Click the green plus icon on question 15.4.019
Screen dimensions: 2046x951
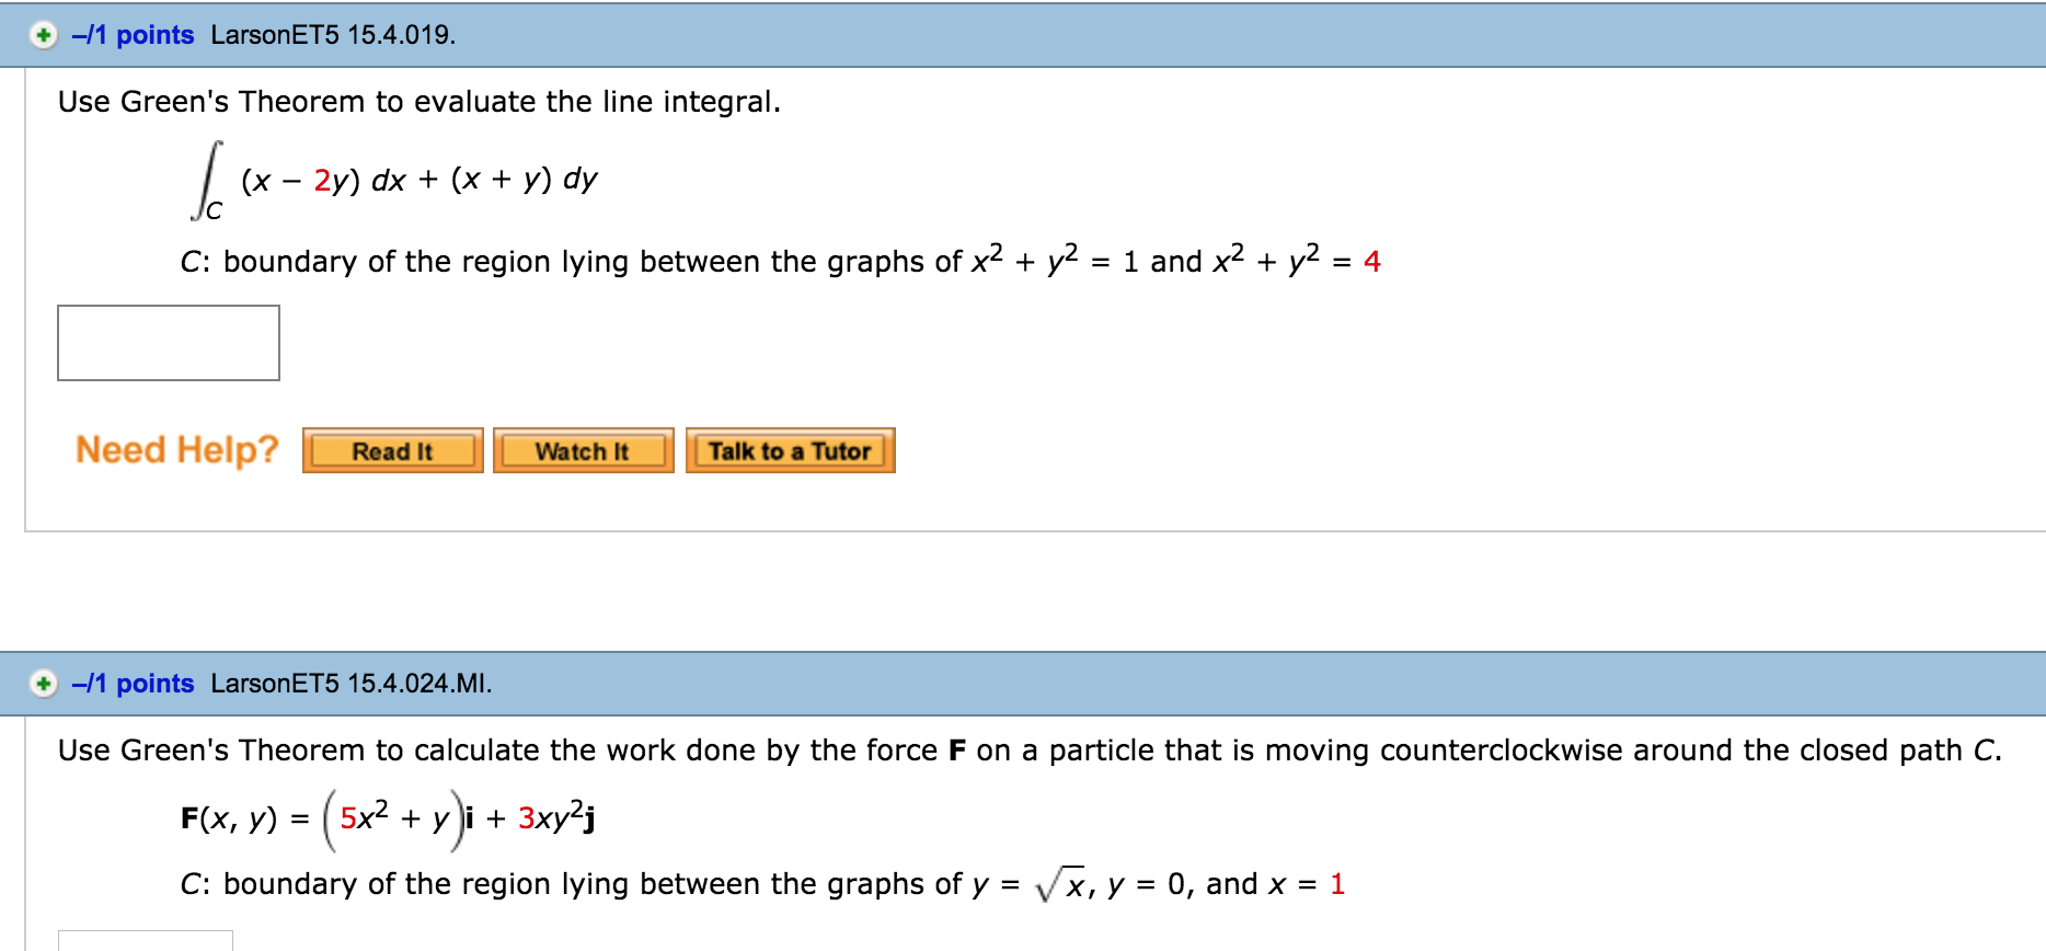click(x=42, y=33)
